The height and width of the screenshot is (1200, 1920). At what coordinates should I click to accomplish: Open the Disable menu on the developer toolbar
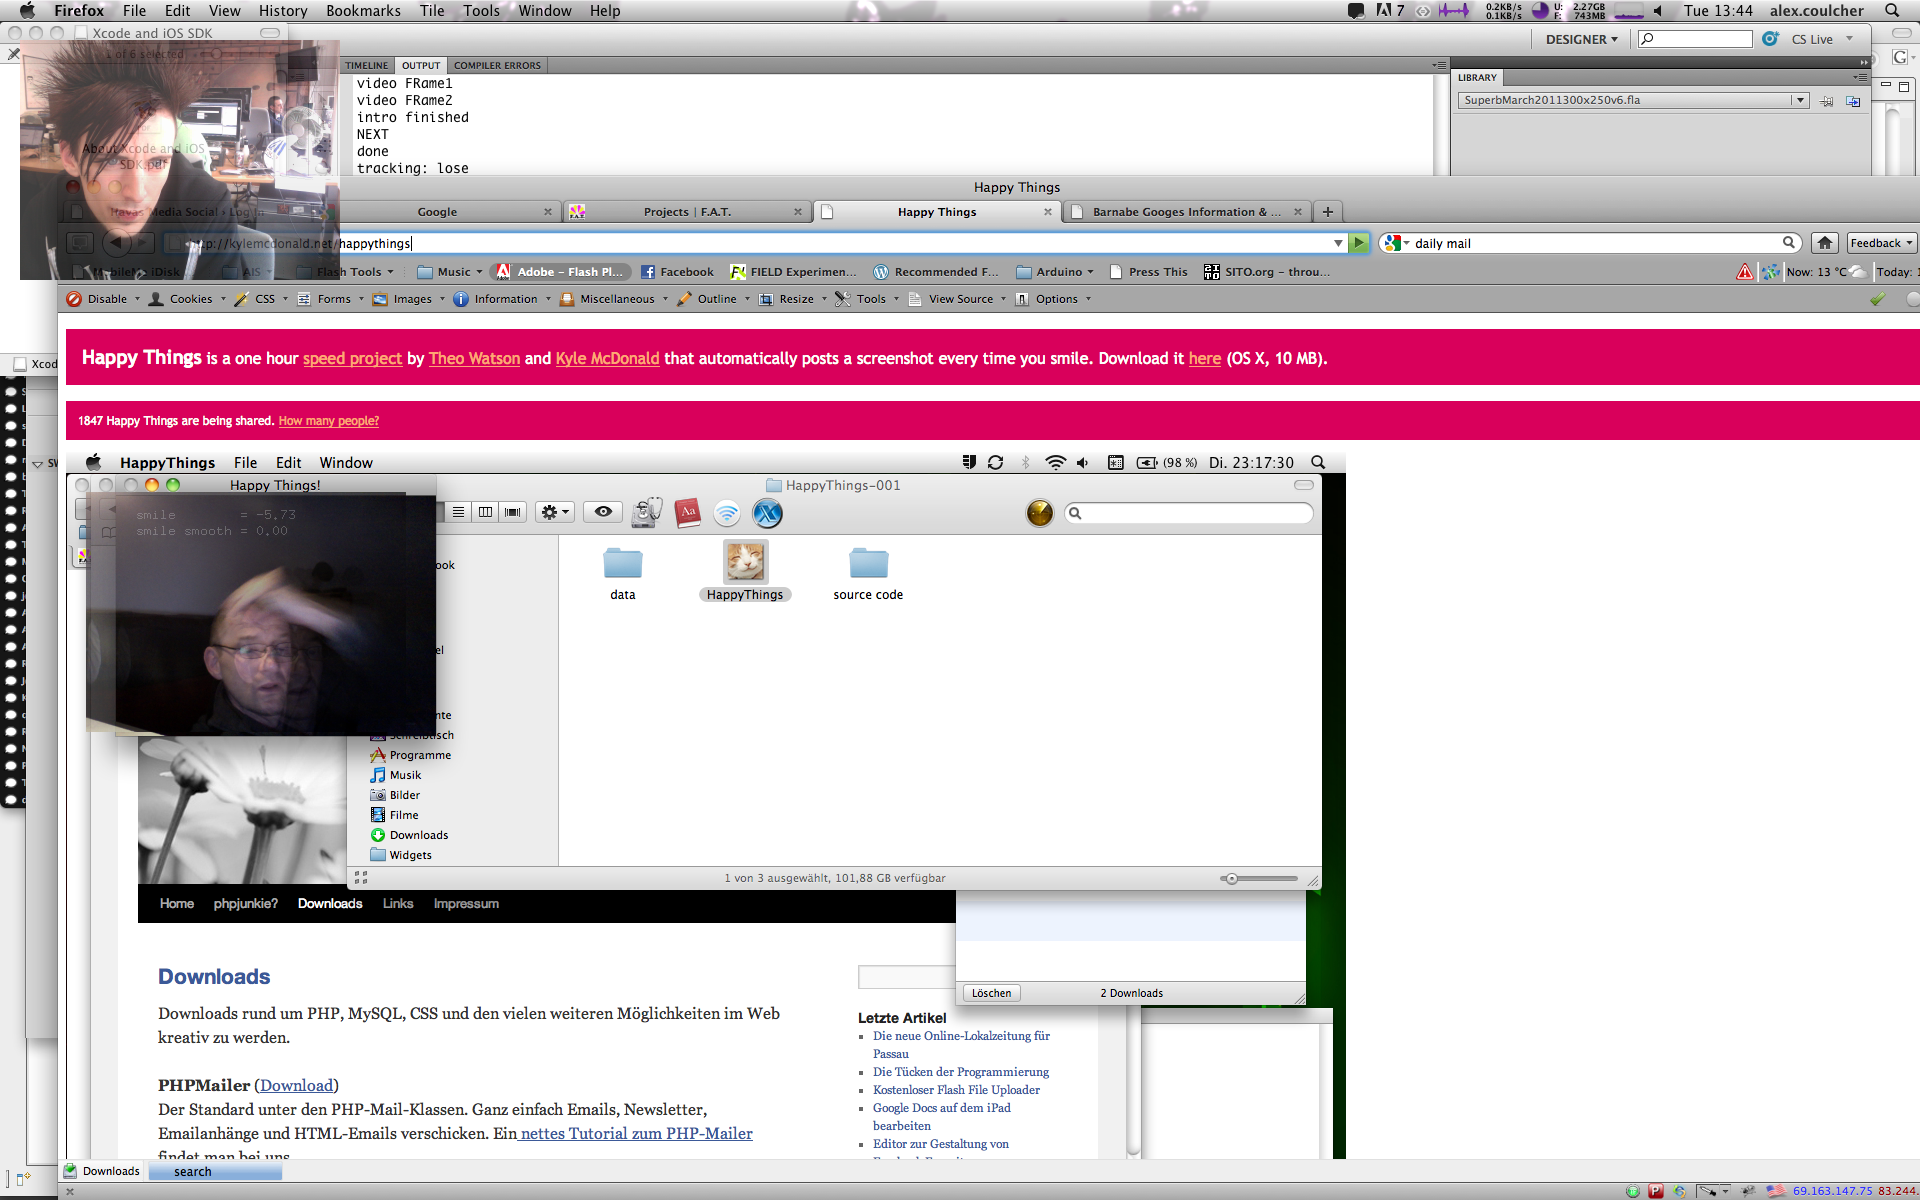(x=104, y=299)
